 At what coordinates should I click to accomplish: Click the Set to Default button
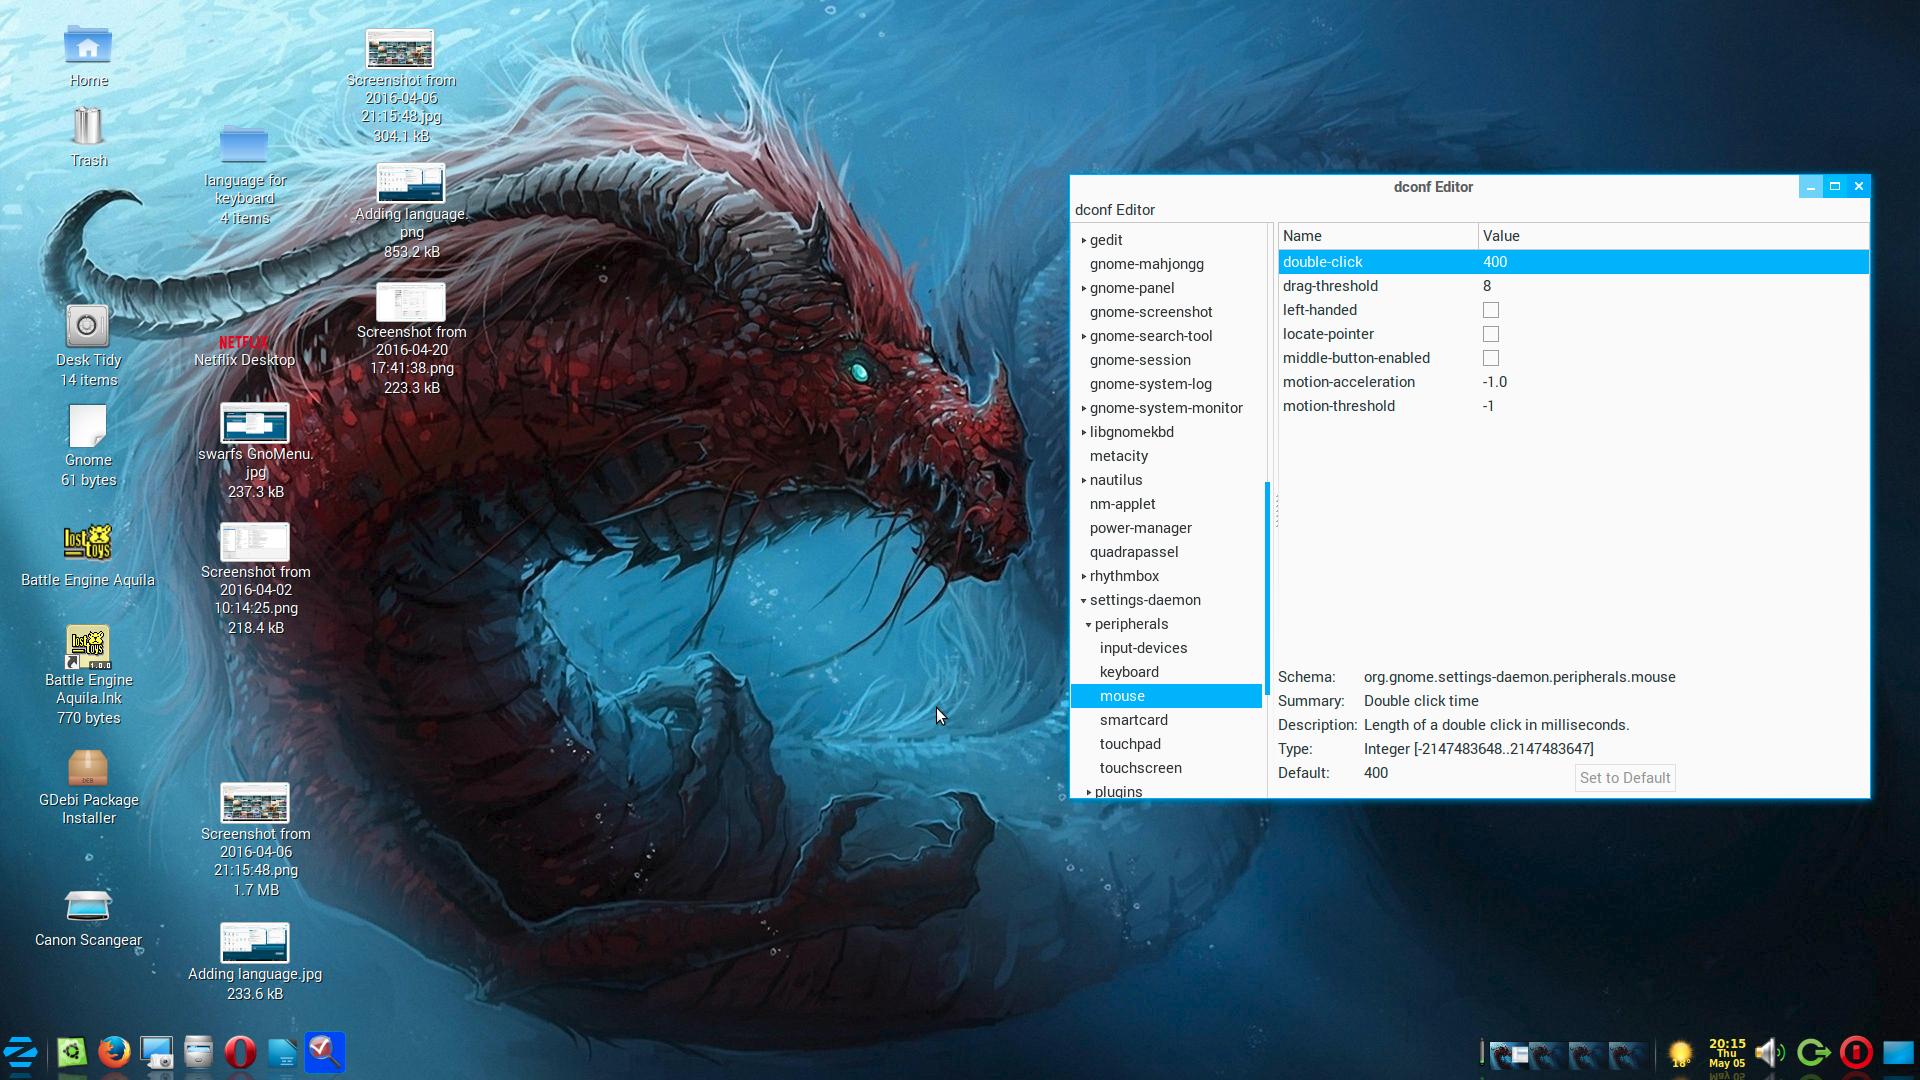[1624, 778]
